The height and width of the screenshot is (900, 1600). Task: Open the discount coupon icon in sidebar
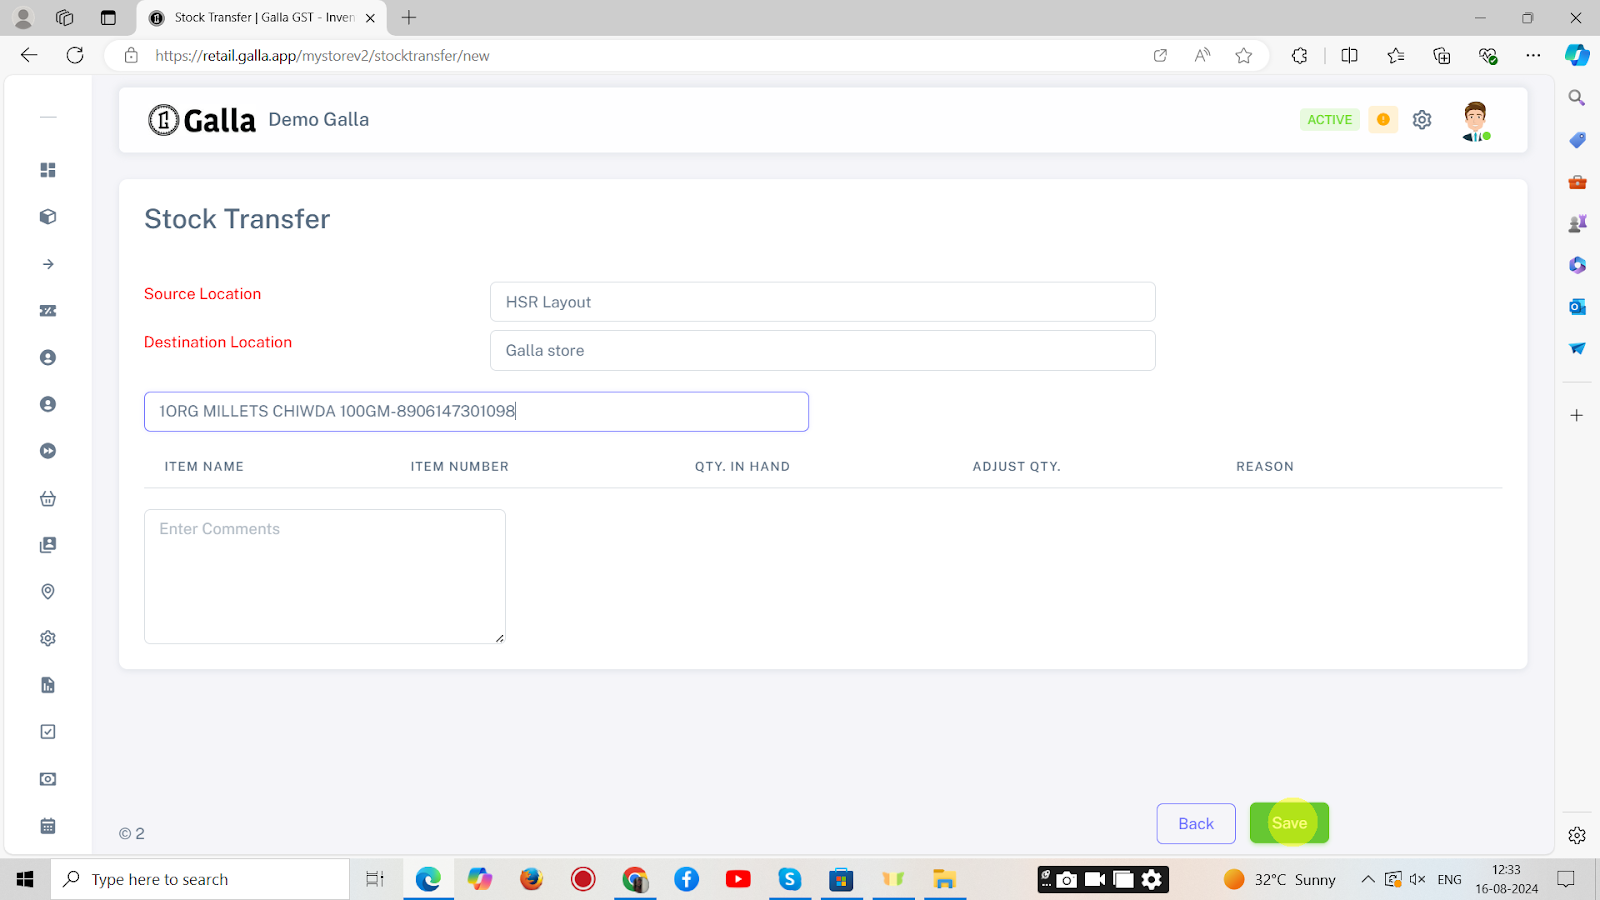tap(48, 311)
